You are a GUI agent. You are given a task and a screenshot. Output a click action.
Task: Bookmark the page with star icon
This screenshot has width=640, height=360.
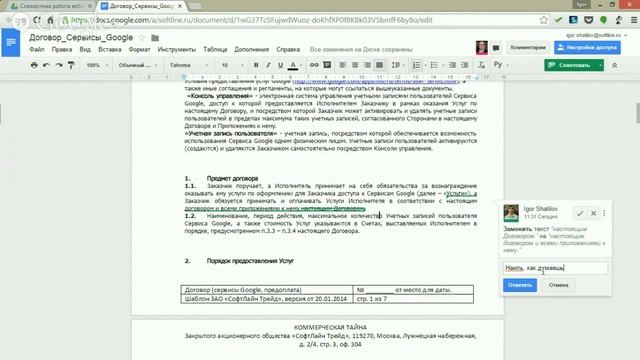[x=543, y=20]
